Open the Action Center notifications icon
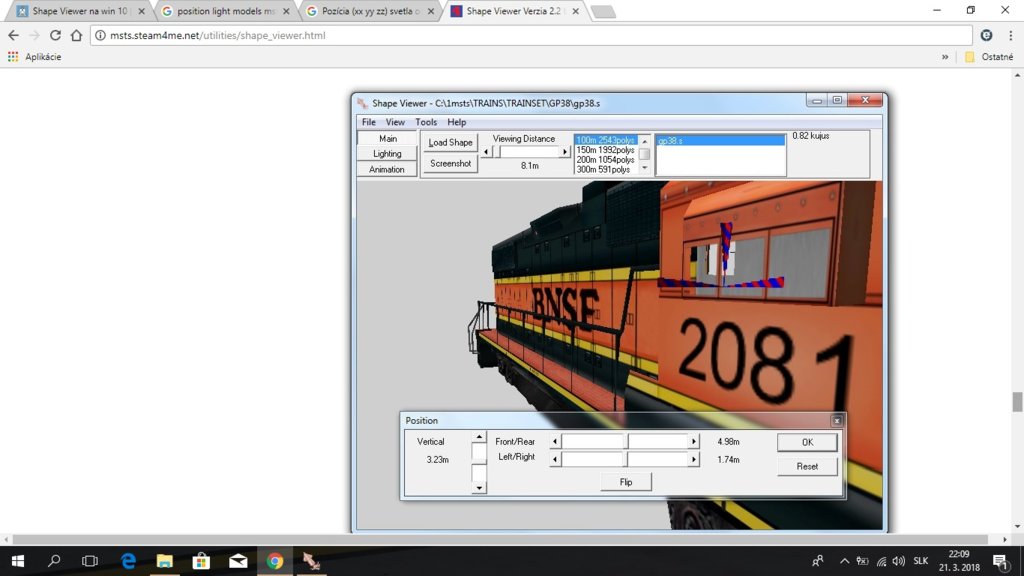Image resolution: width=1024 pixels, height=576 pixels. click(x=999, y=561)
